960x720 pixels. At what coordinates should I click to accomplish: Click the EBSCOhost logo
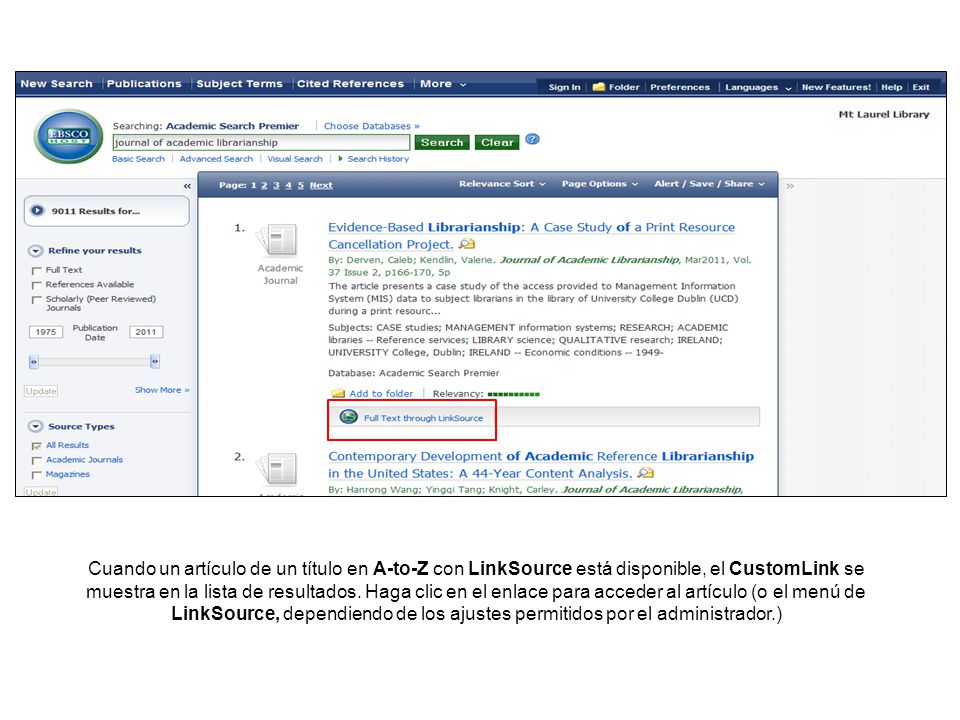[x=69, y=136]
